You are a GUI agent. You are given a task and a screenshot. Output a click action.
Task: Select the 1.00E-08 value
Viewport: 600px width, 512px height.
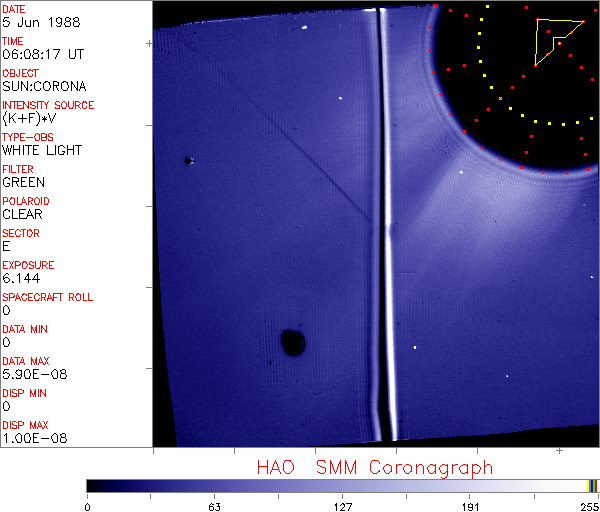(x=35, y=439)
